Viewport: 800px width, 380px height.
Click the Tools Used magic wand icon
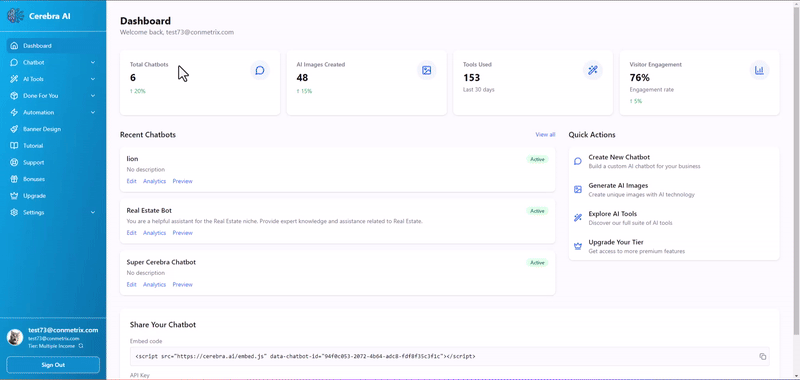(593, 70)
